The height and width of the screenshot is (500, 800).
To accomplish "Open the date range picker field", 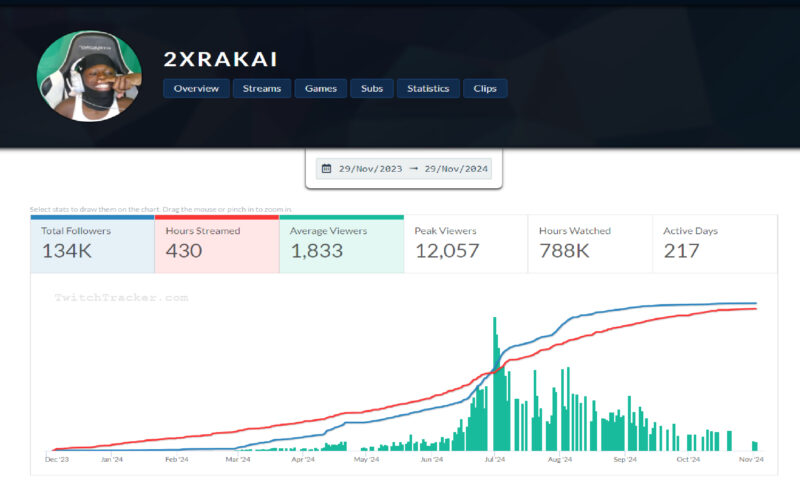I will (x=404, y=168).
